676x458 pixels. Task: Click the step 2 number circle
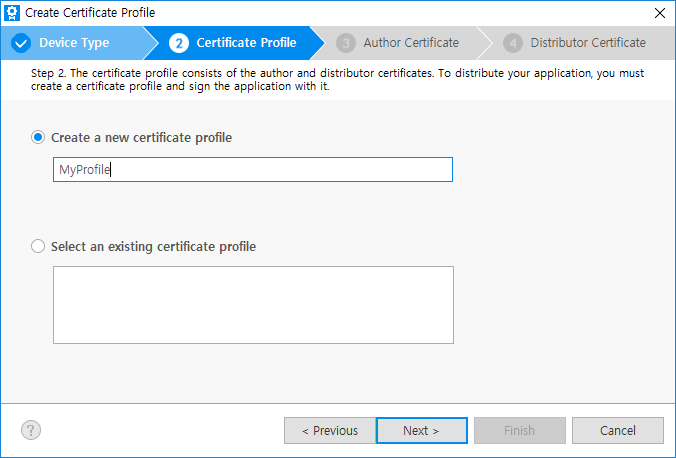(179, 43)
